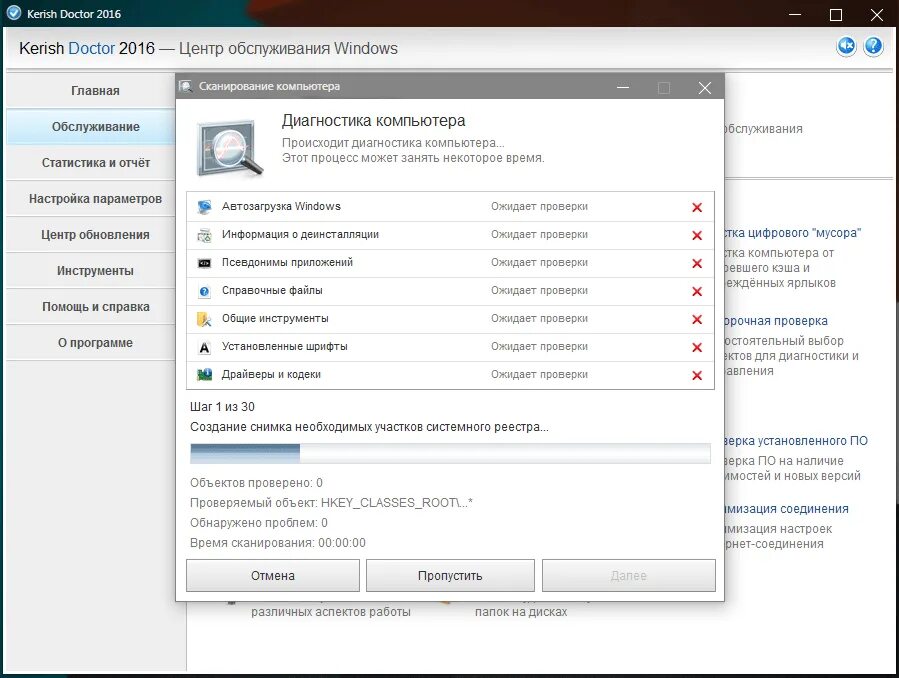Click the Драйверы и кодеки row icon
899x678 pixels.
tap(204, 375)
